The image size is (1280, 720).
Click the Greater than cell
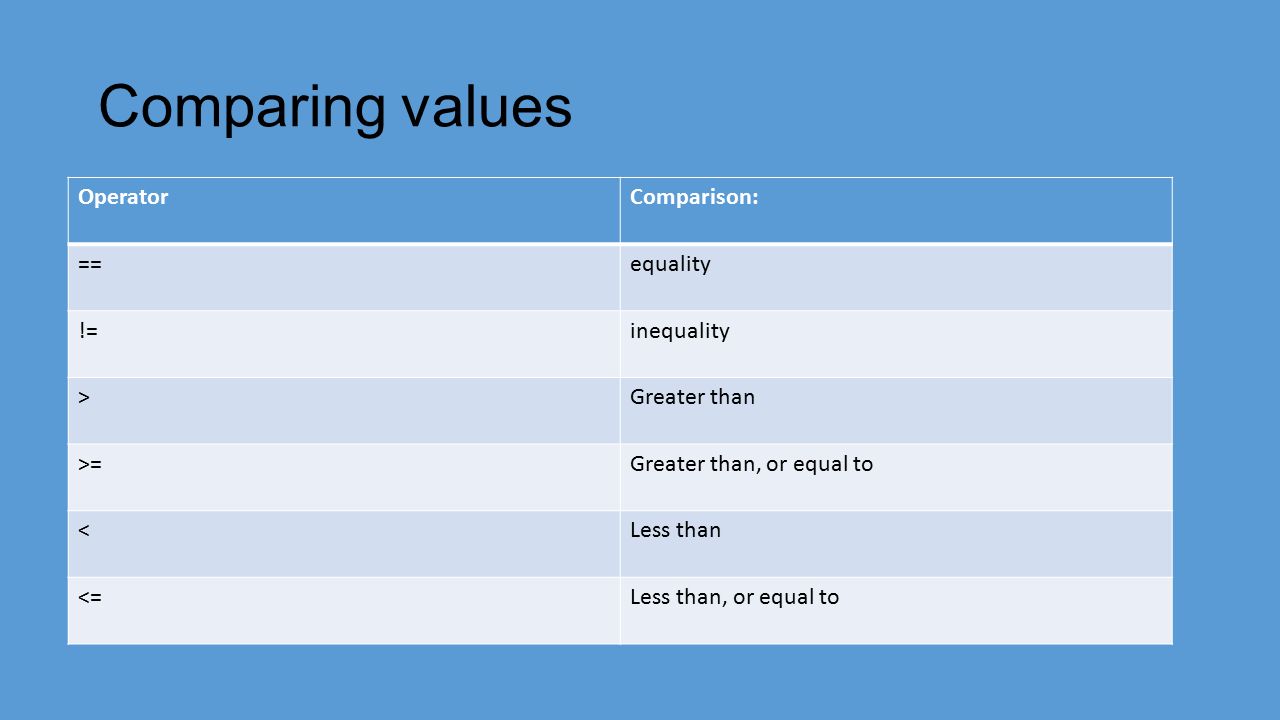tap(896, 410)
